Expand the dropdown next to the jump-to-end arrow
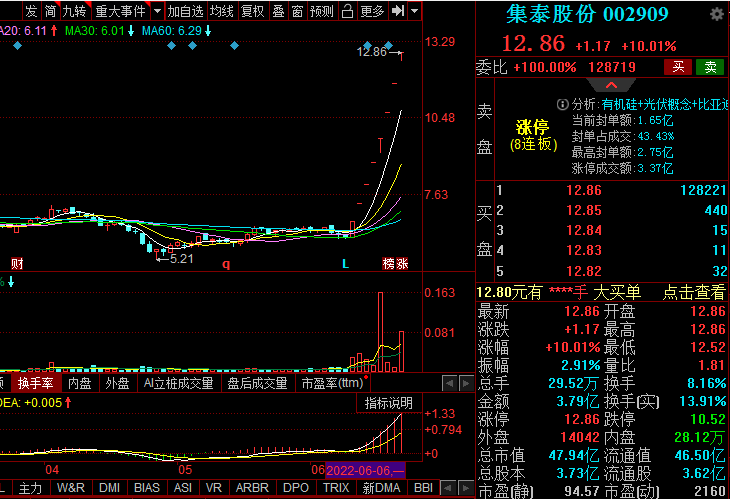This screenshot has width=730, height=499. click(414, 11)
